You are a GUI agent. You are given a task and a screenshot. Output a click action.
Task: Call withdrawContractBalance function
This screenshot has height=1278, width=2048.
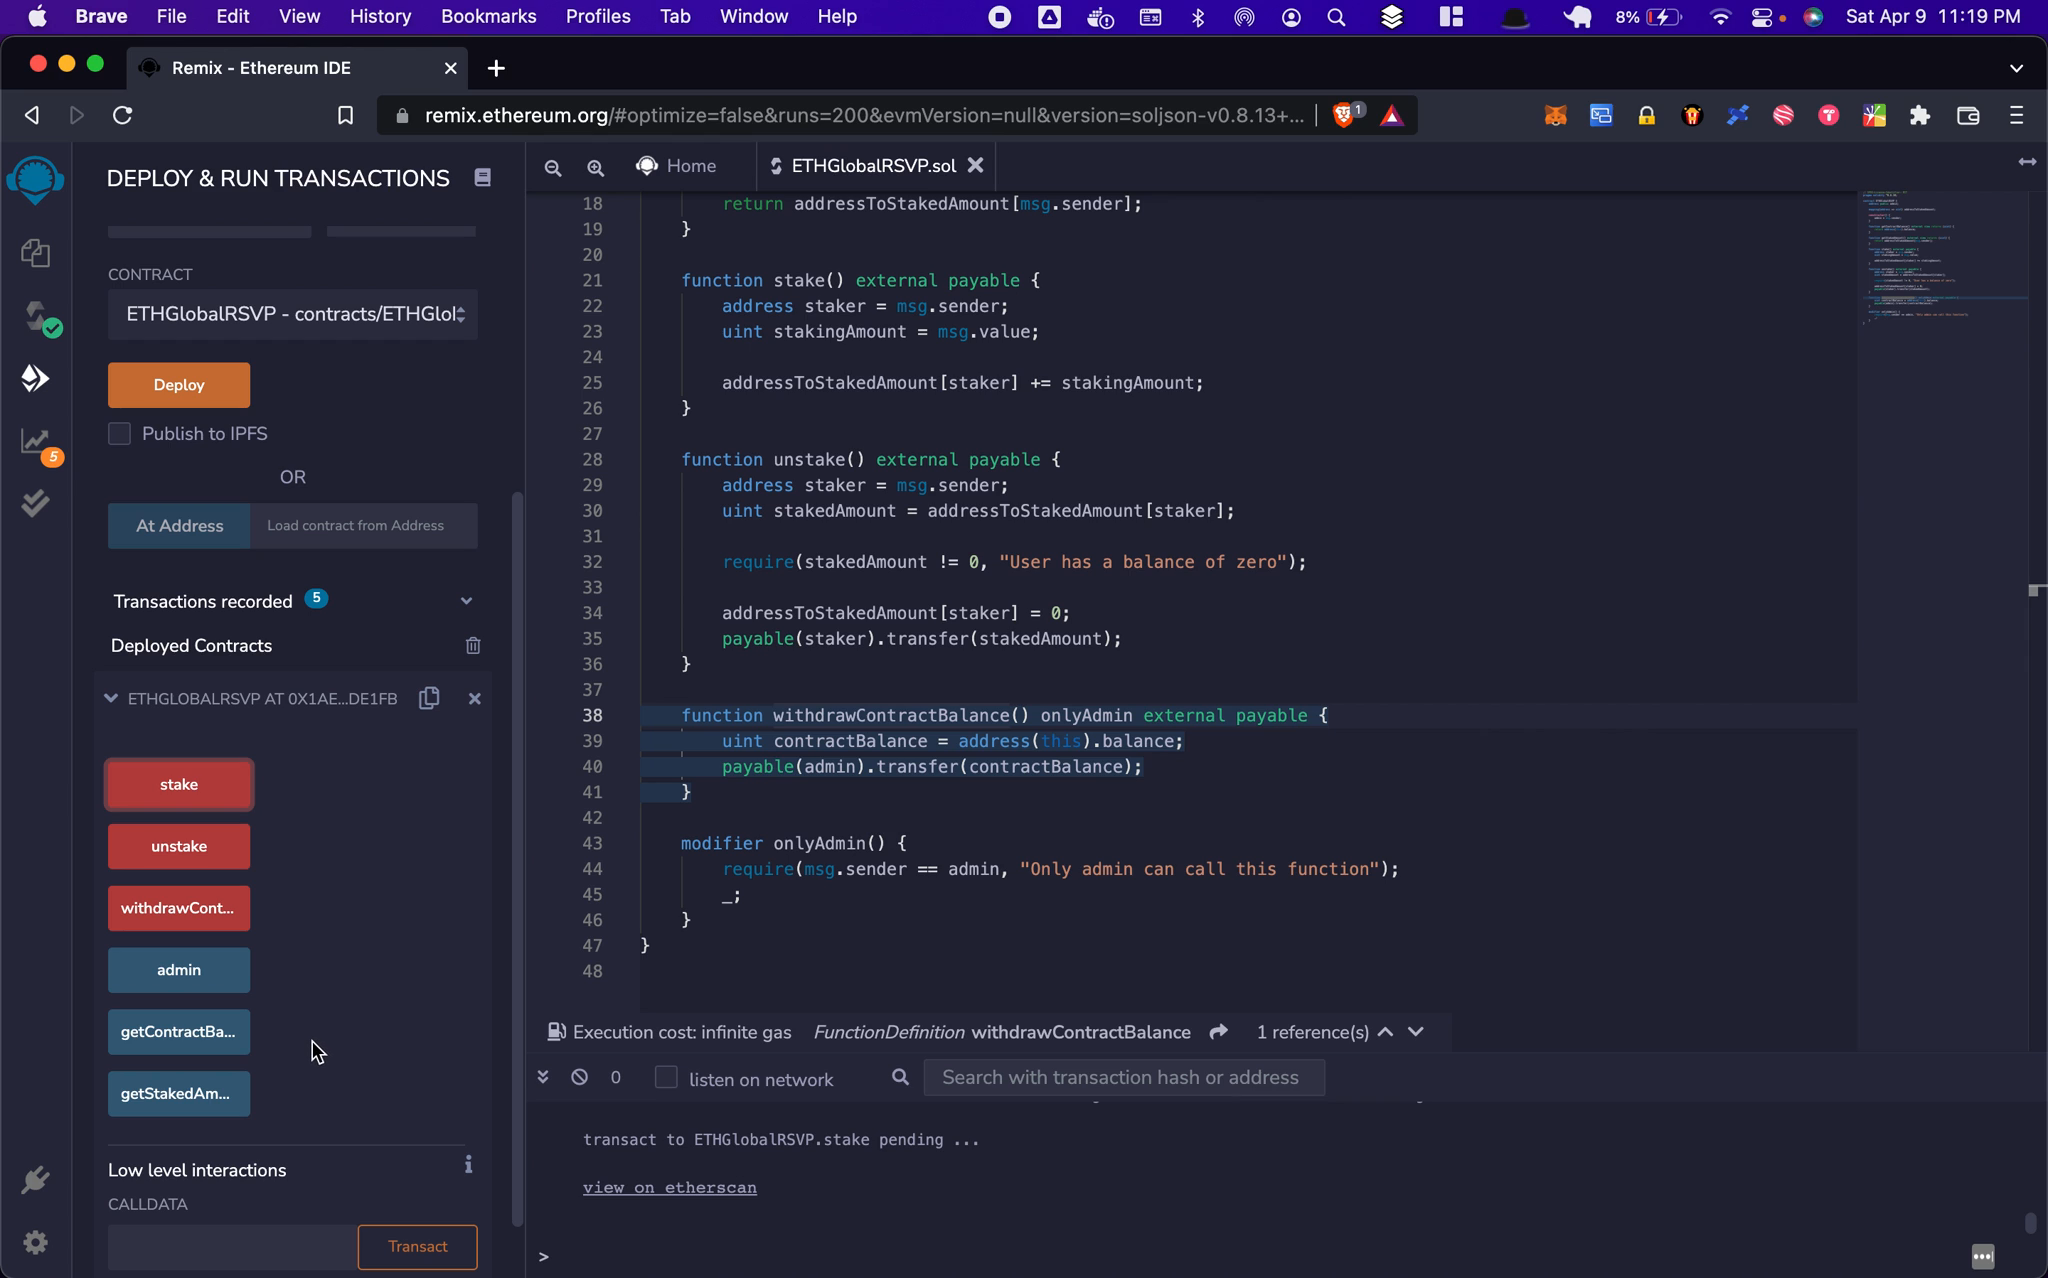tap(179, 908)
